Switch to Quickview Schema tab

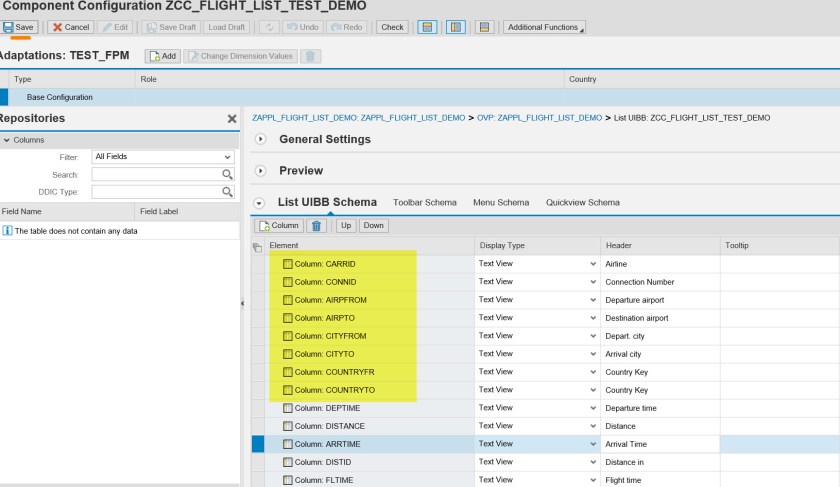[x=583, y=203]
